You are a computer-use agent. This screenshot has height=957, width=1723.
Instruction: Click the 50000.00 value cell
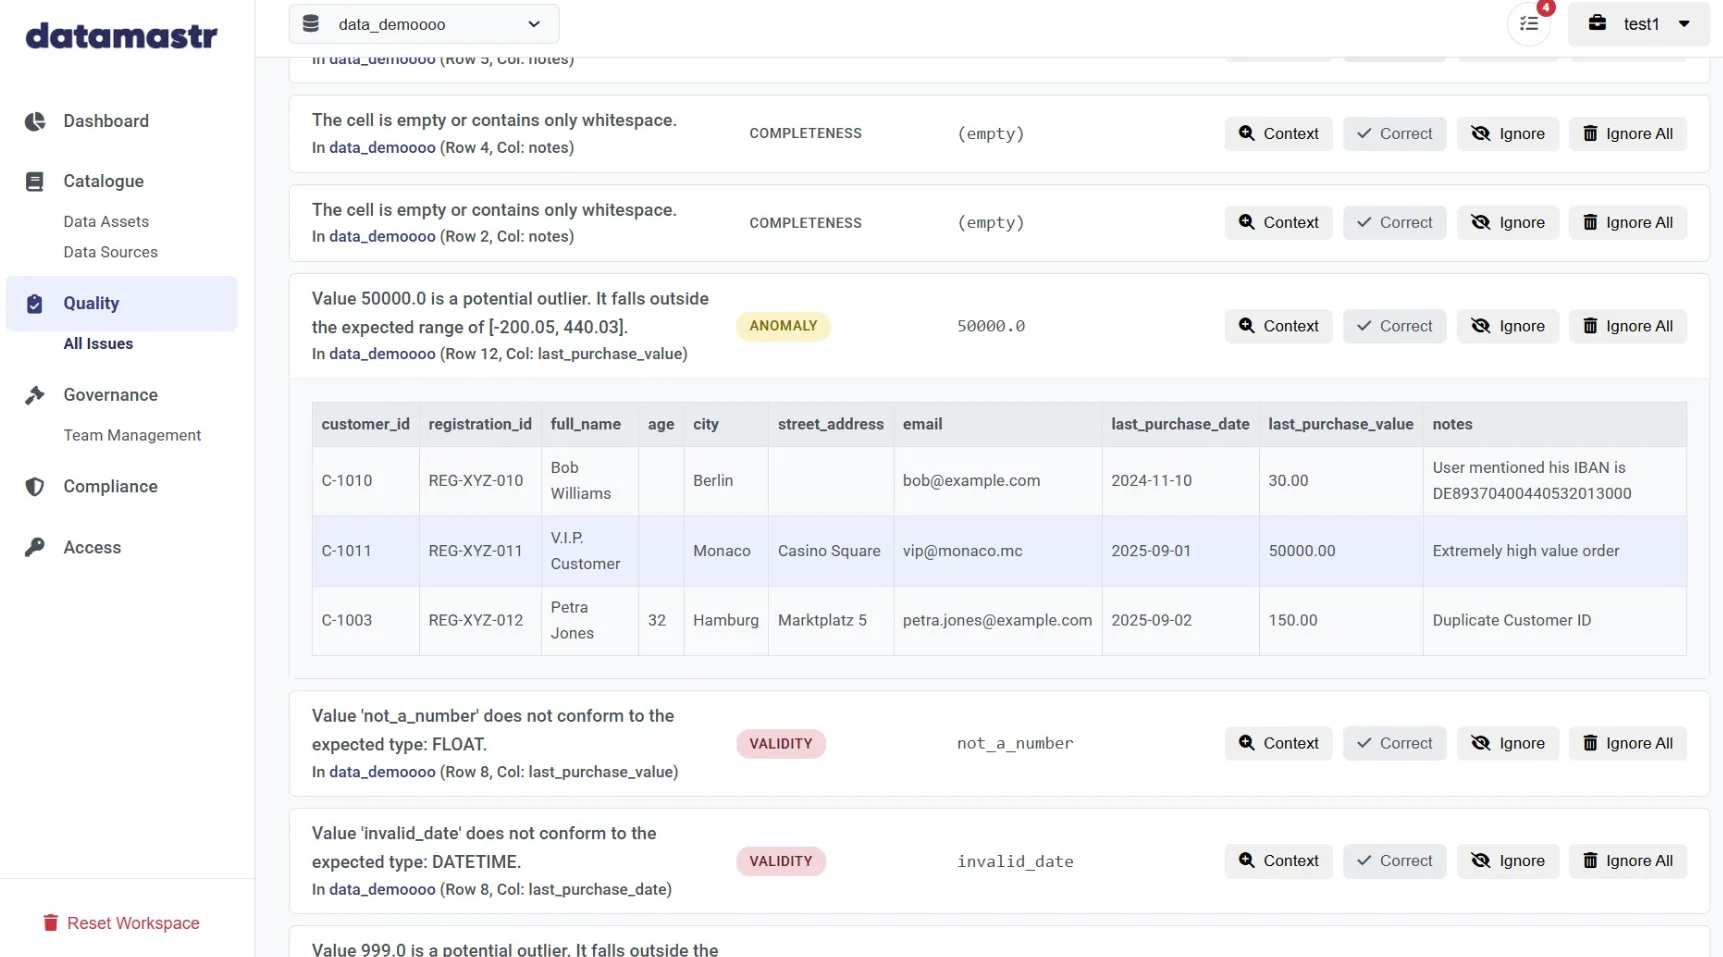click(1340, 551)
